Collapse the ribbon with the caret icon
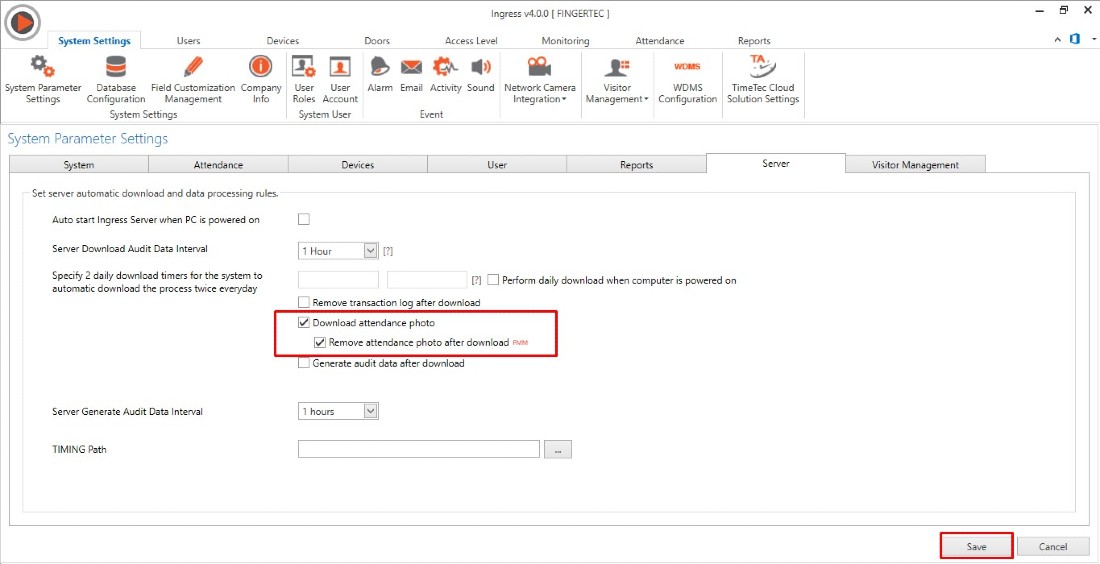 click(x=1058, y=40)
